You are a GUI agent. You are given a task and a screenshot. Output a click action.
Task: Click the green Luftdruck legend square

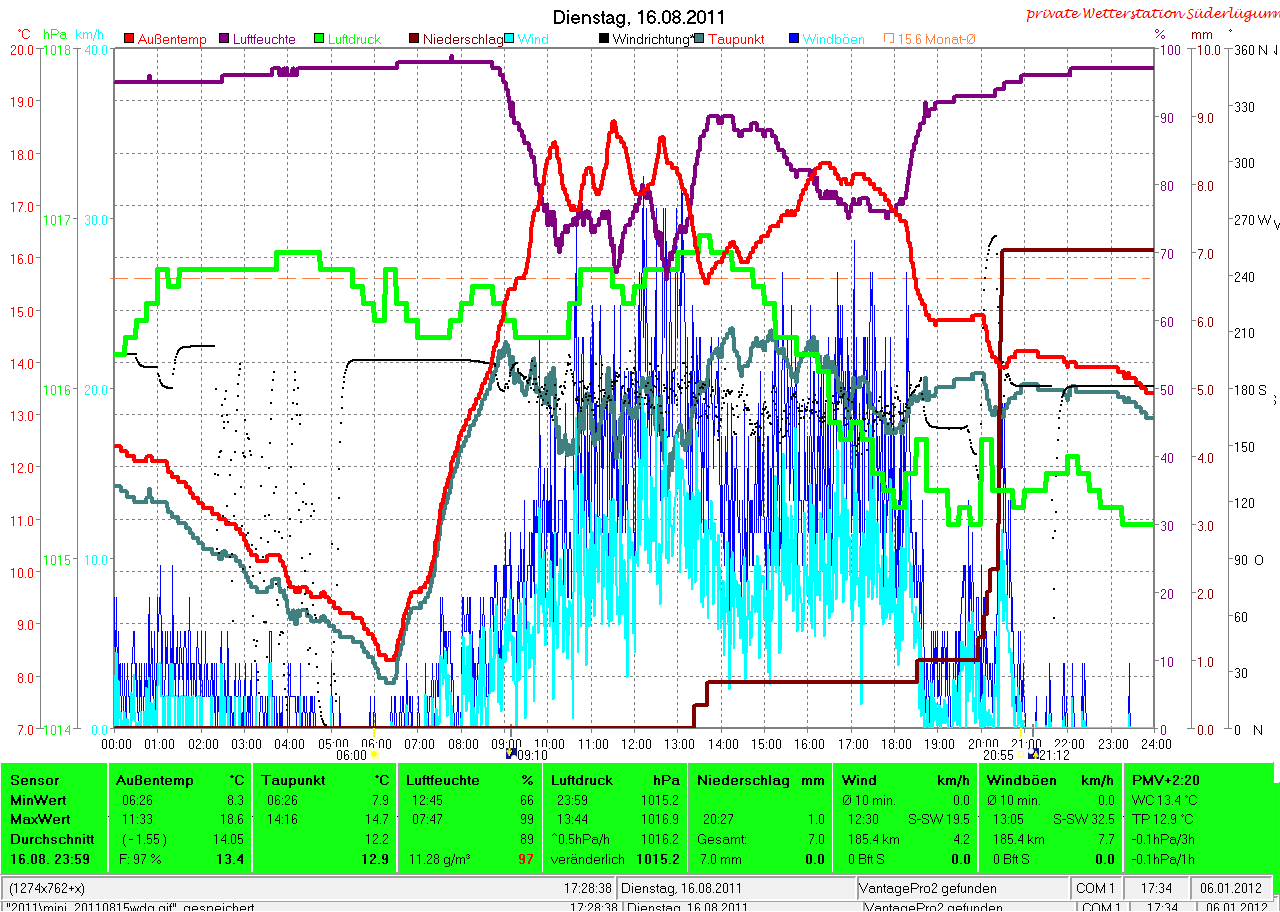(320, 39)
